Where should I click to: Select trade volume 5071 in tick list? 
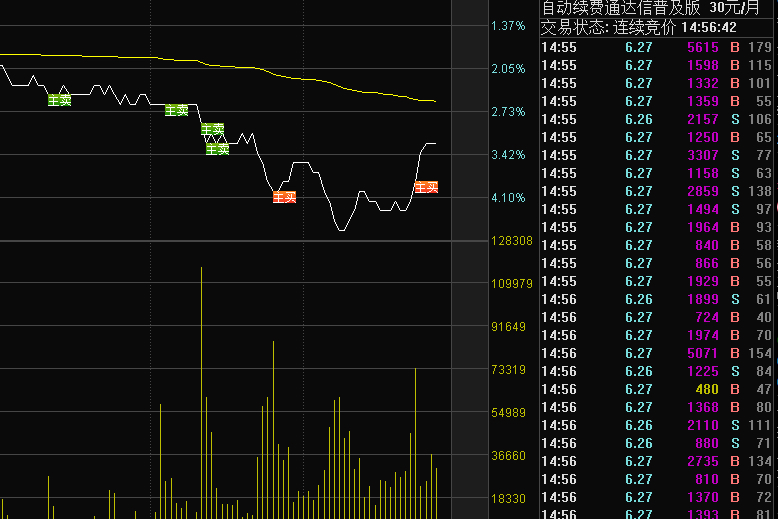pos(703,353)
